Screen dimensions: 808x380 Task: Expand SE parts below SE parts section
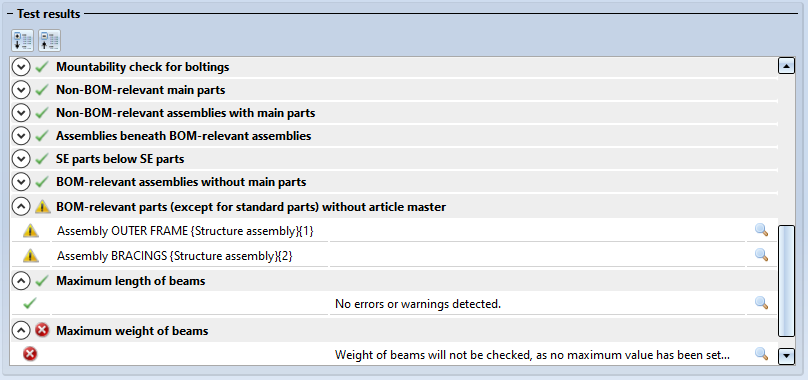tap(21, 159)
